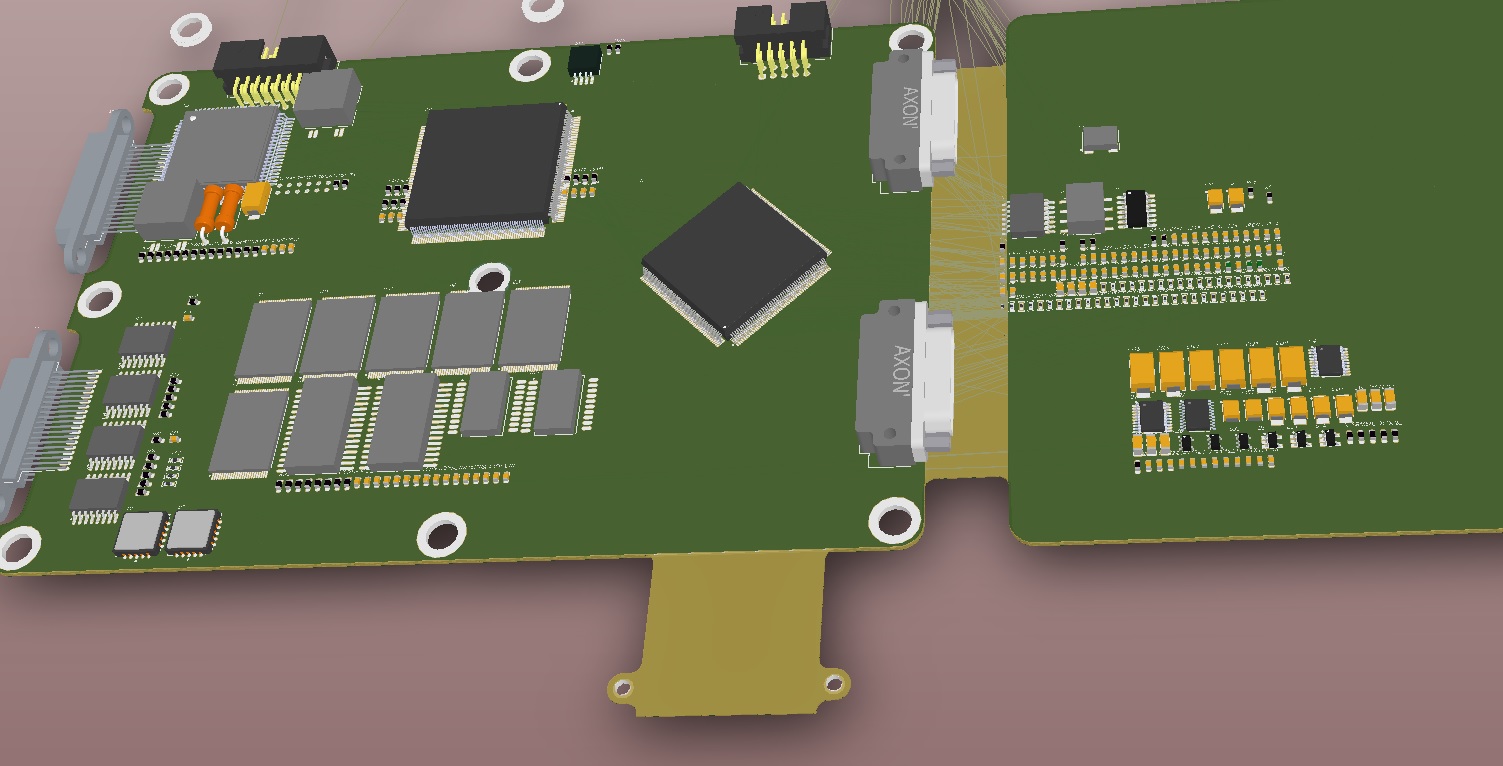Select the diamond-oriented black chip at board center
This screenshot has height=766, width=1503.
[735, 264]
